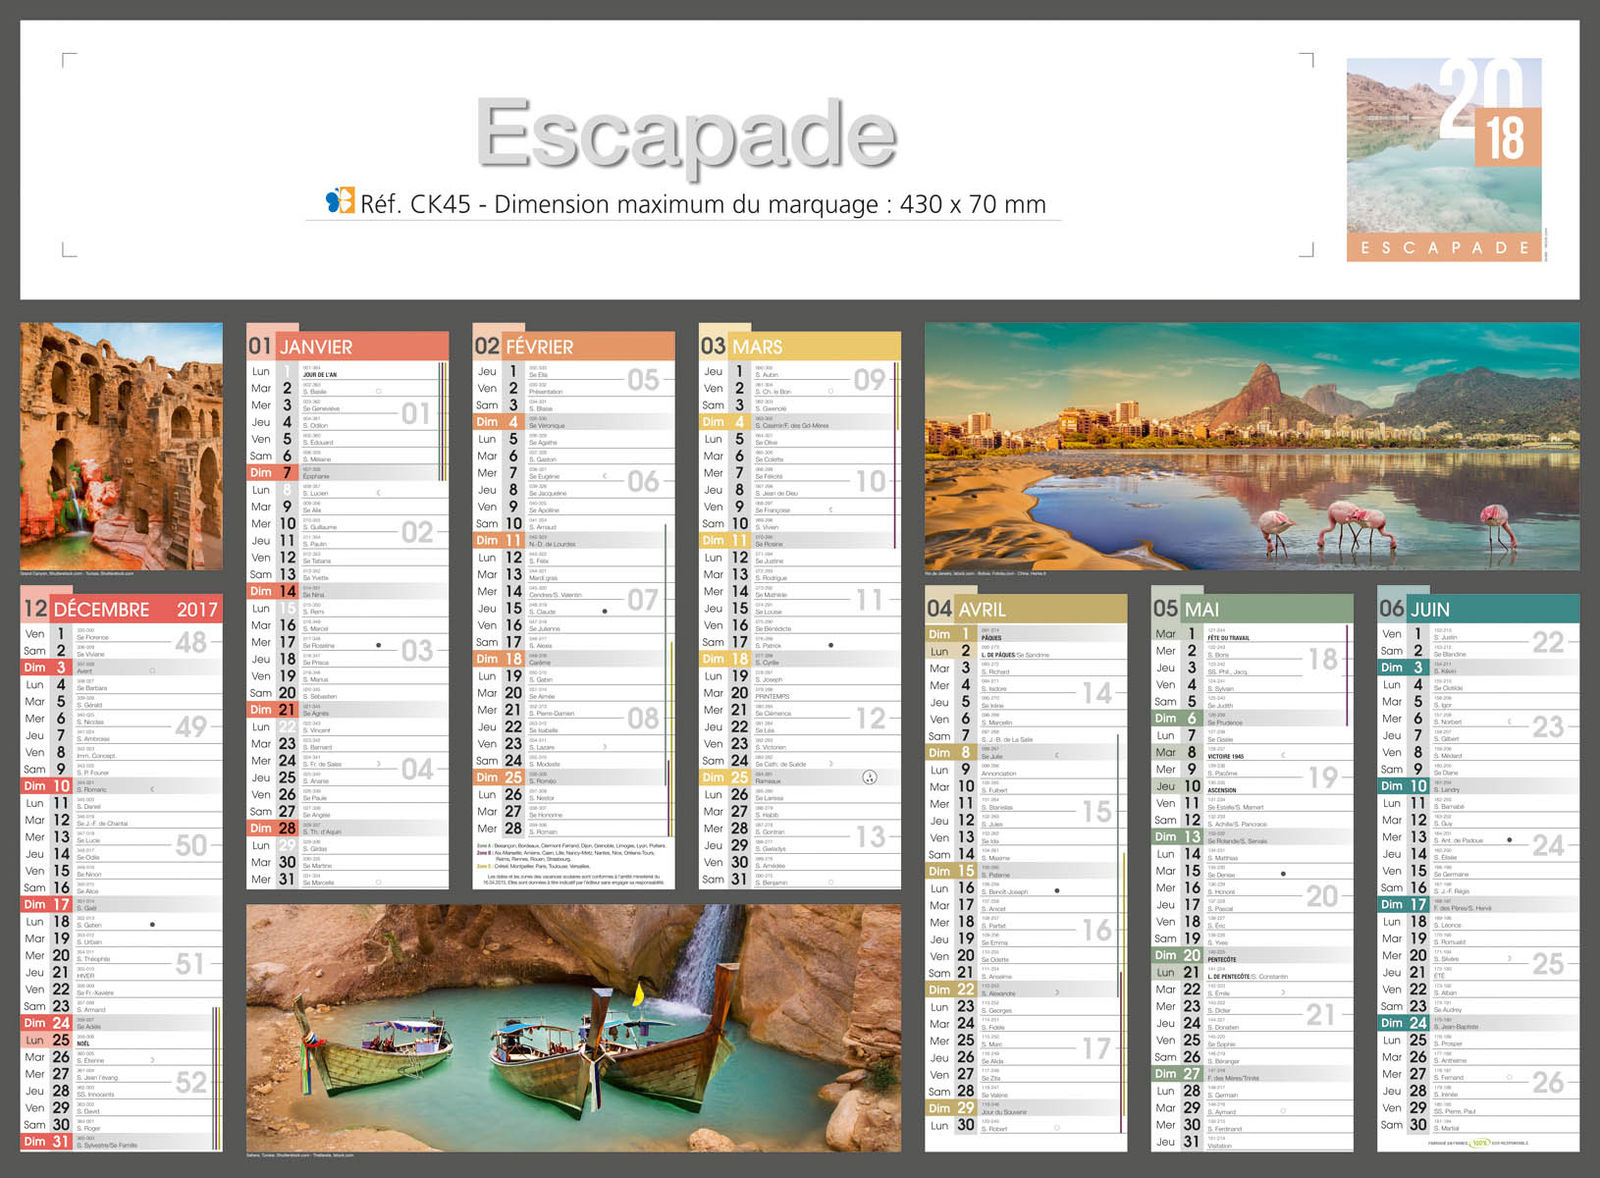Viewport: 1600px width, 1178px height.
Task: Select the 'Dim 18' row in Février
Action: pyautogui.click(x=574, y=659)
